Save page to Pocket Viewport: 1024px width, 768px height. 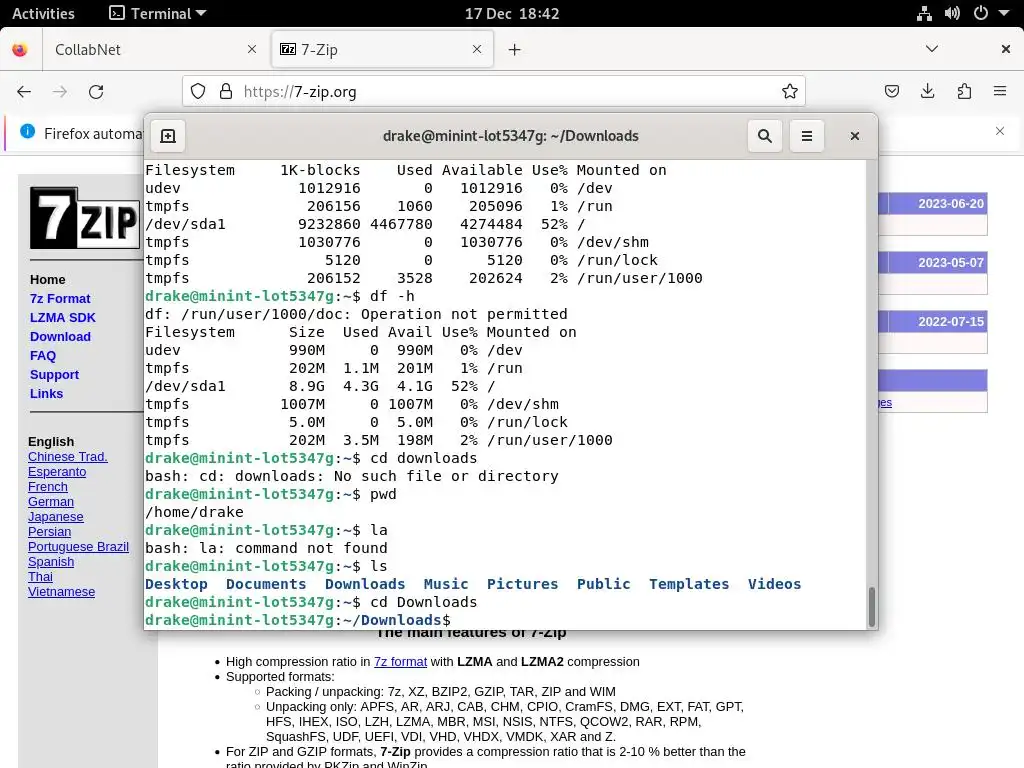892,91
